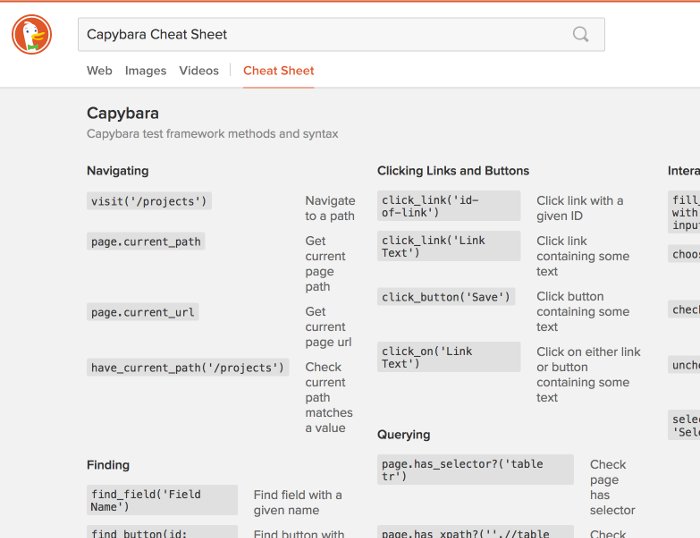Click the 'Get current page url' description
Screen dimensions: 700x538
(329, 327)
